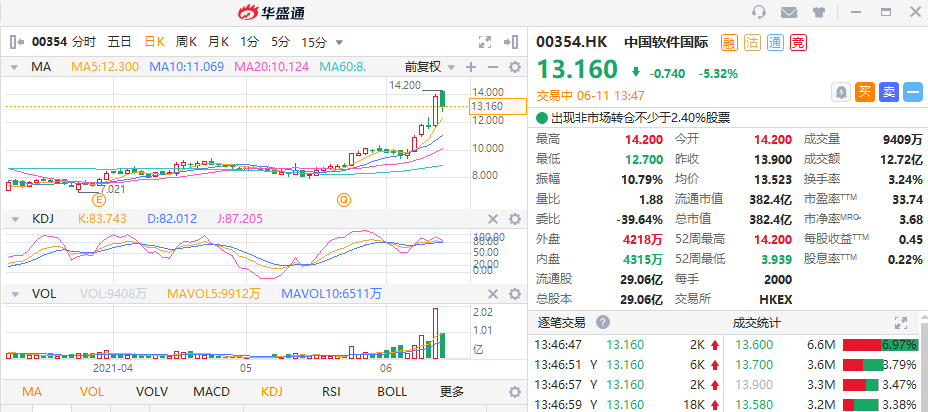Expand the chart to fullscreen
The width and height of the screenshot is (928, 412).
point(485,42)
